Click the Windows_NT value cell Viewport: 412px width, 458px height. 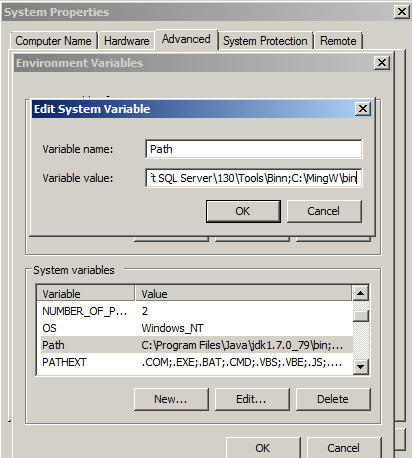(x=172, y=328)
